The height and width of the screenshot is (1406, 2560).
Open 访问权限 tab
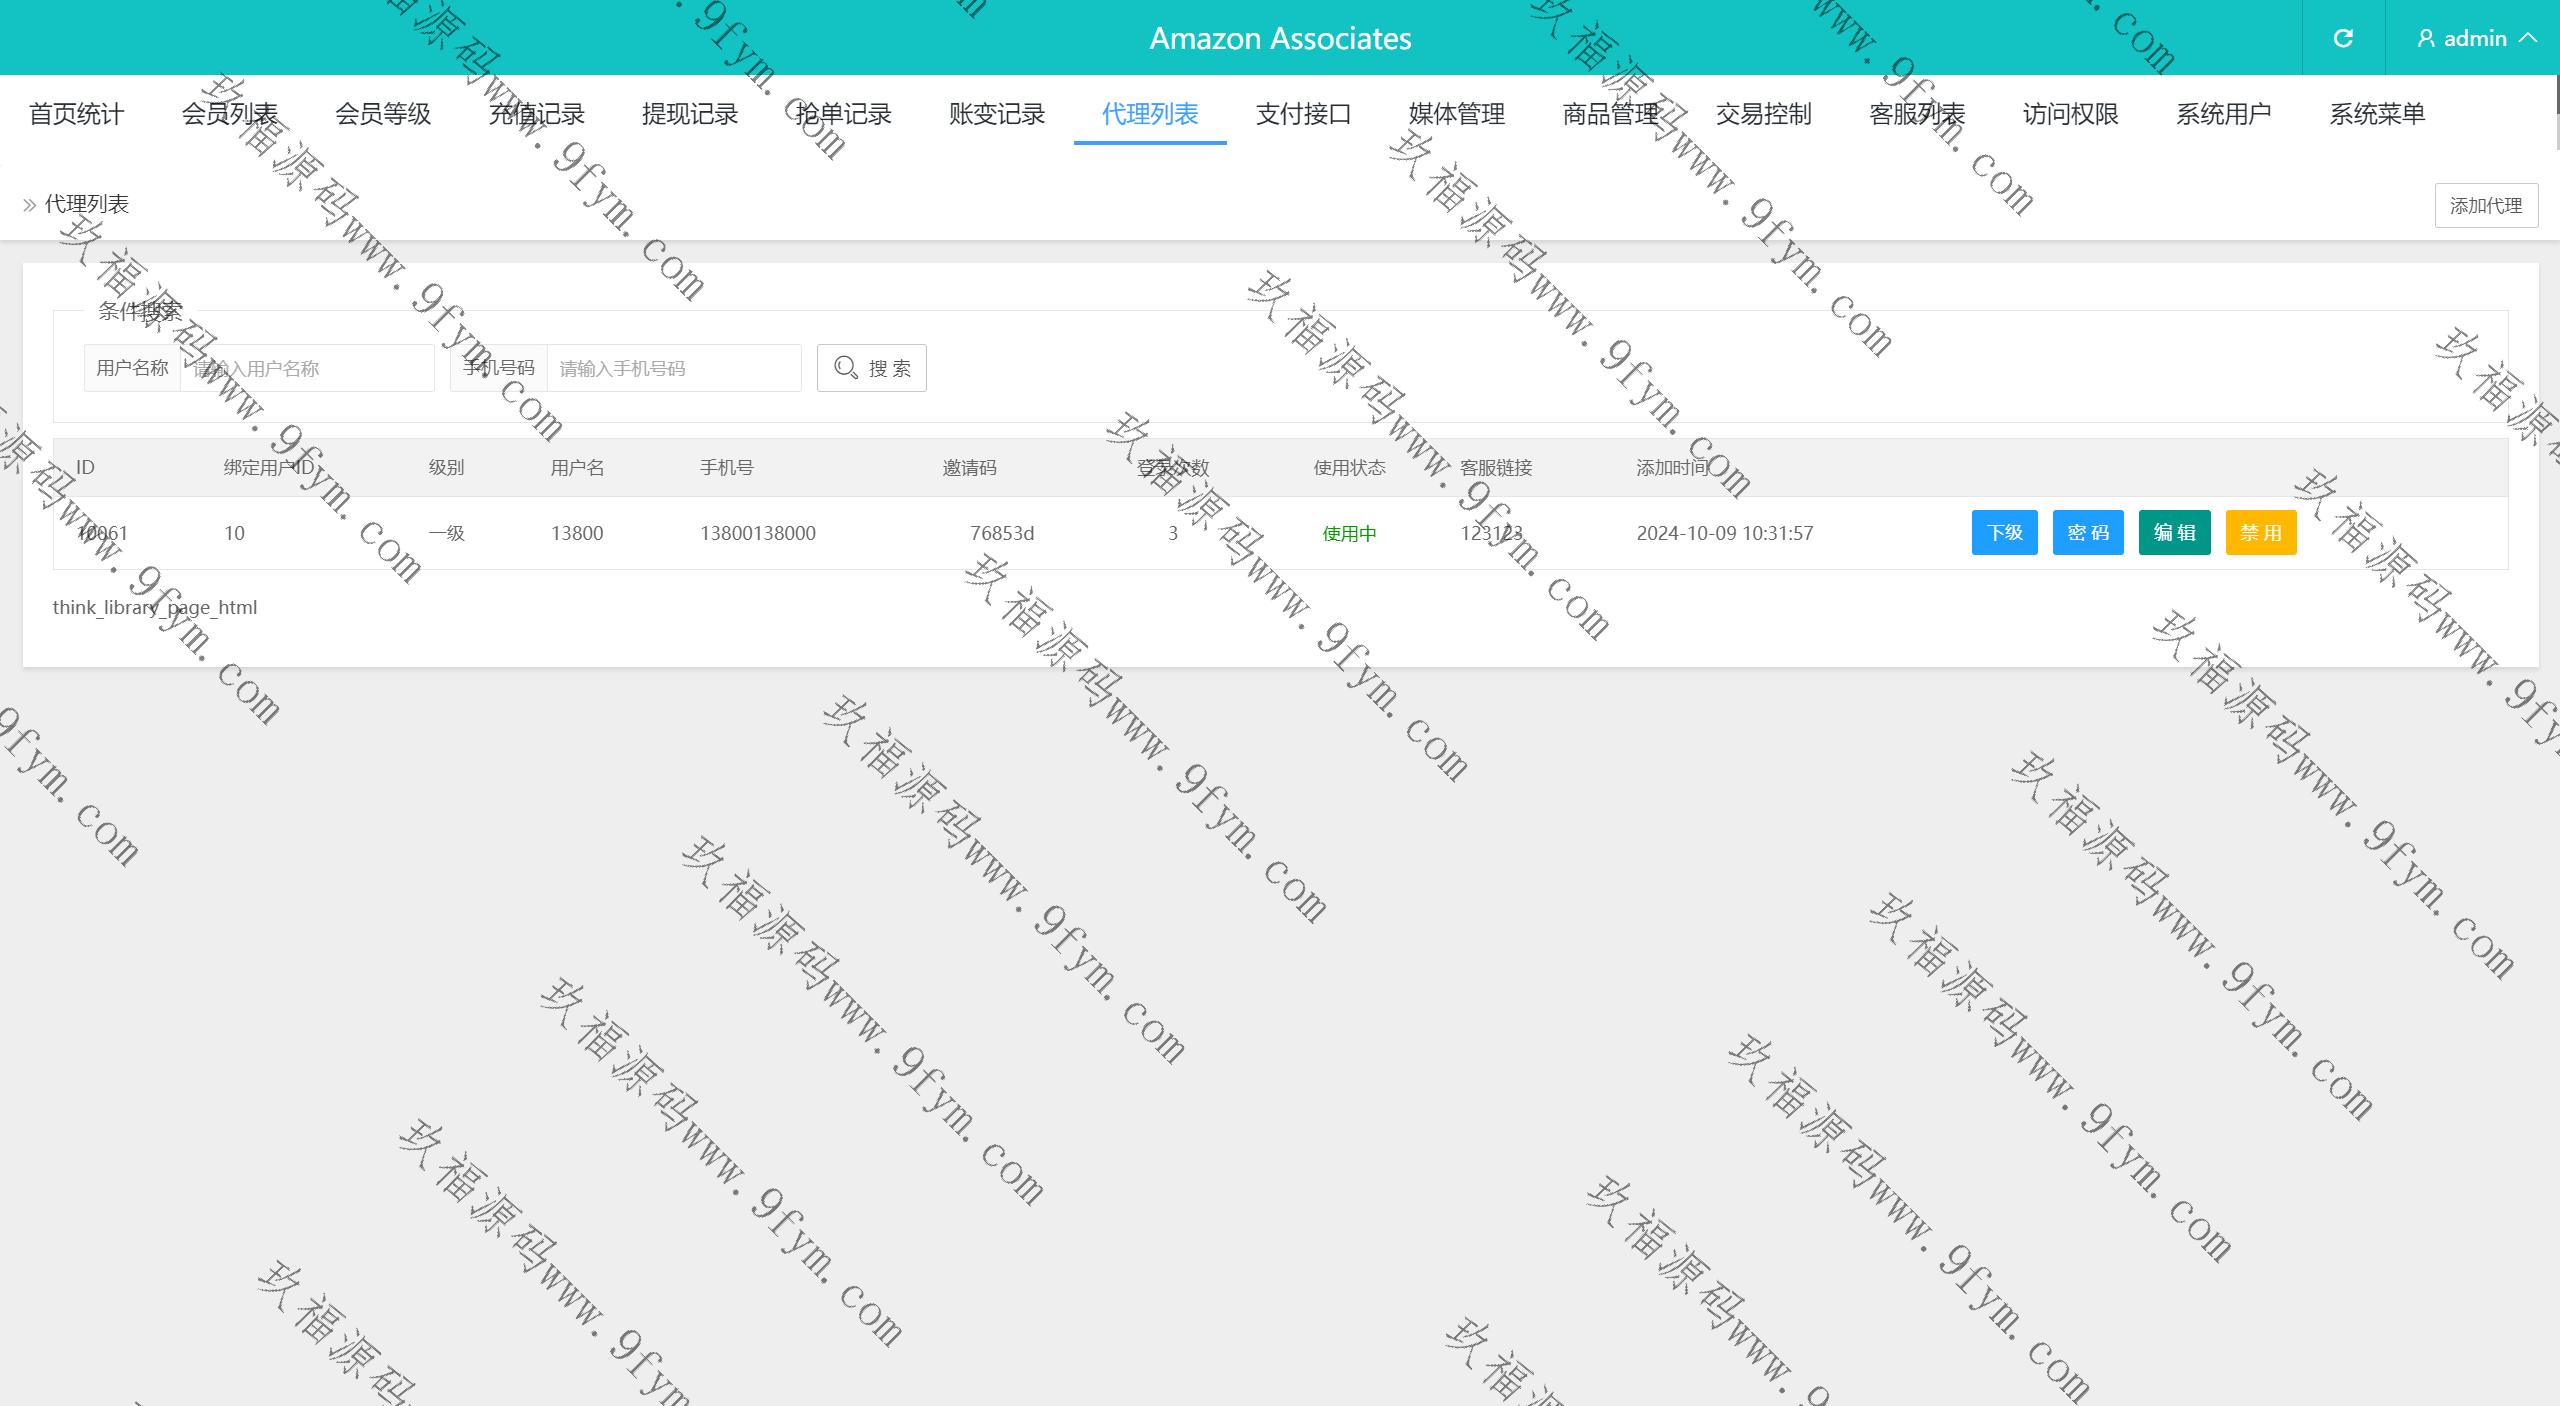point(2070,114)
